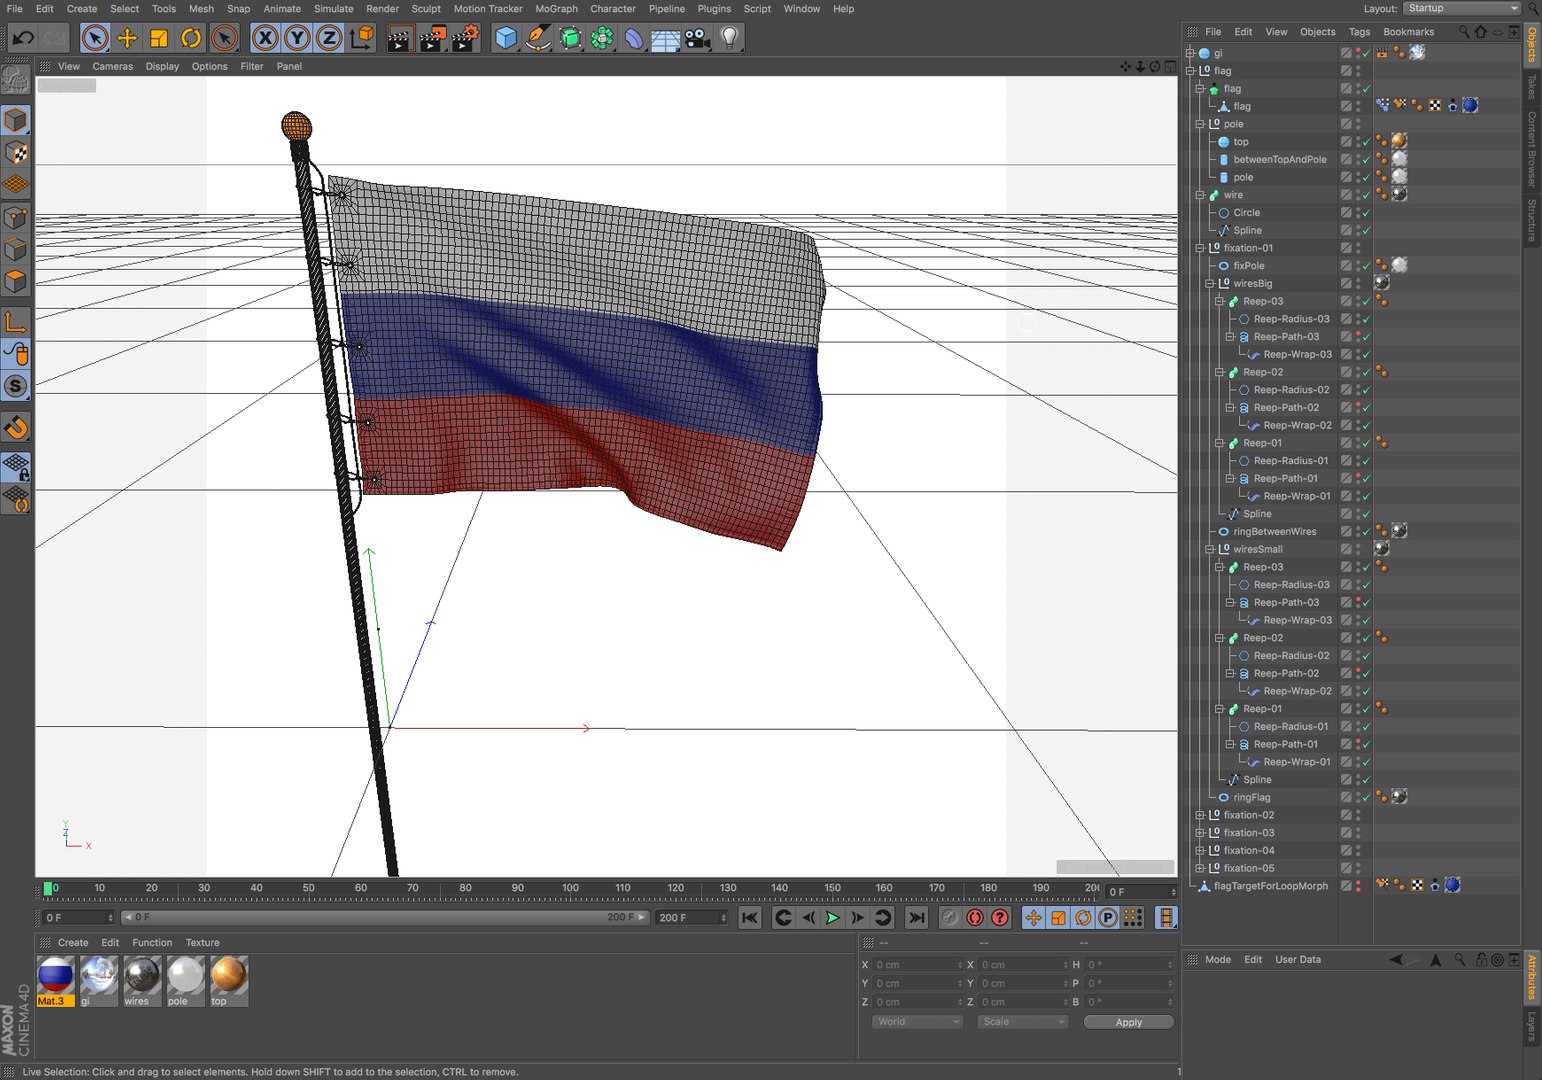Image resolution: width=1542 pixels, height=1080 pixels.
Task: Open the Camera objects icon
Action: (698, 38)
